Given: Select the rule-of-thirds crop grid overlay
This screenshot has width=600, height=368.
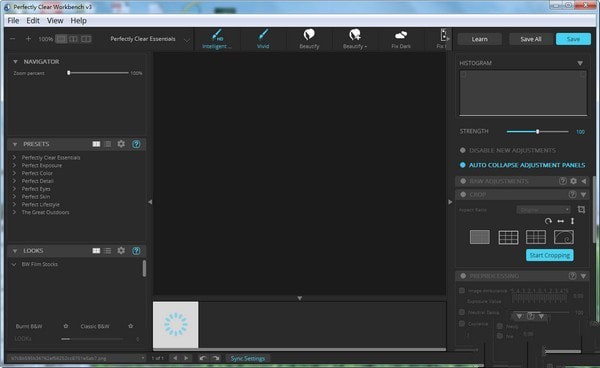Looking at the screenshot, I should [x=509, y=237].
